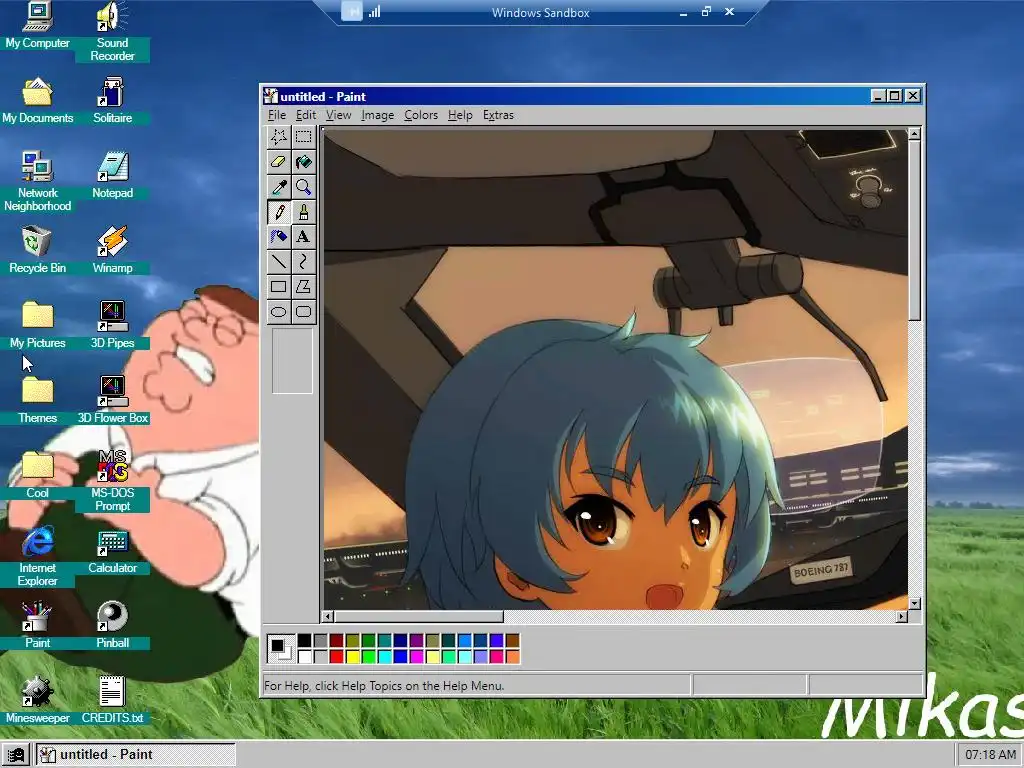This screenshot has width=1024, height=768.
Task: Select the Themes folder on desktop
Action: coord(37,401)
